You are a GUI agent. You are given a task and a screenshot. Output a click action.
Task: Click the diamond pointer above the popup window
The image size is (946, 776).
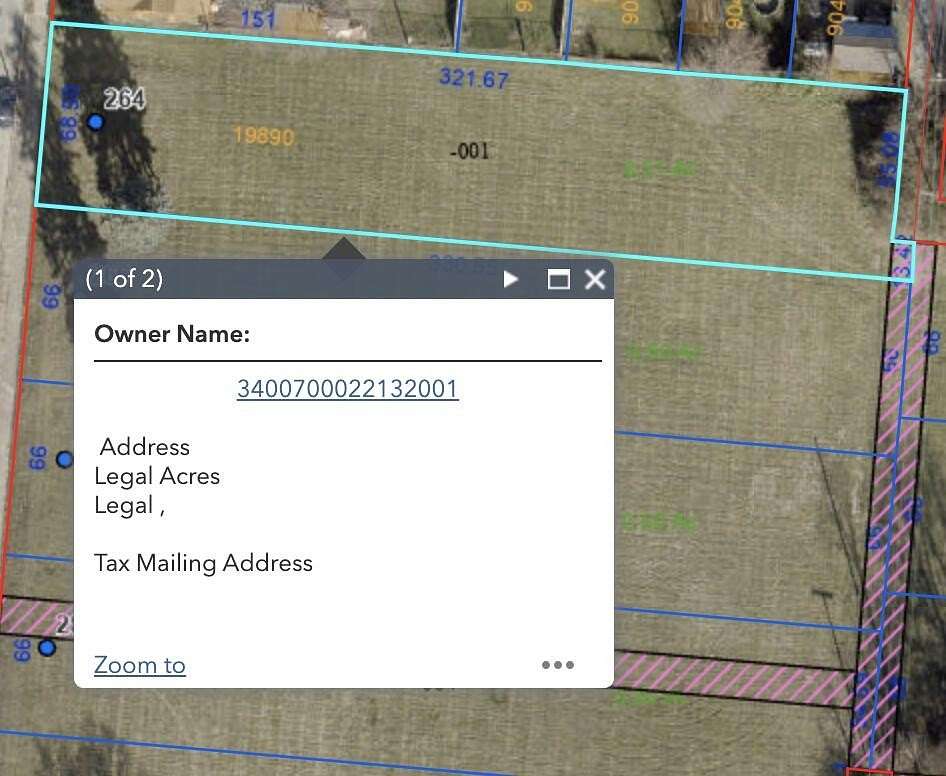[344, 258]
